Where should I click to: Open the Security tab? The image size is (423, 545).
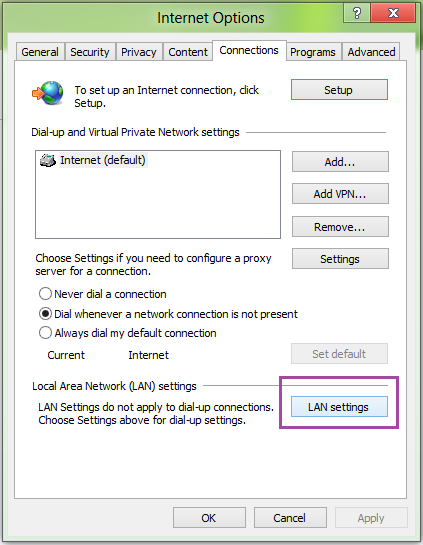90,52
